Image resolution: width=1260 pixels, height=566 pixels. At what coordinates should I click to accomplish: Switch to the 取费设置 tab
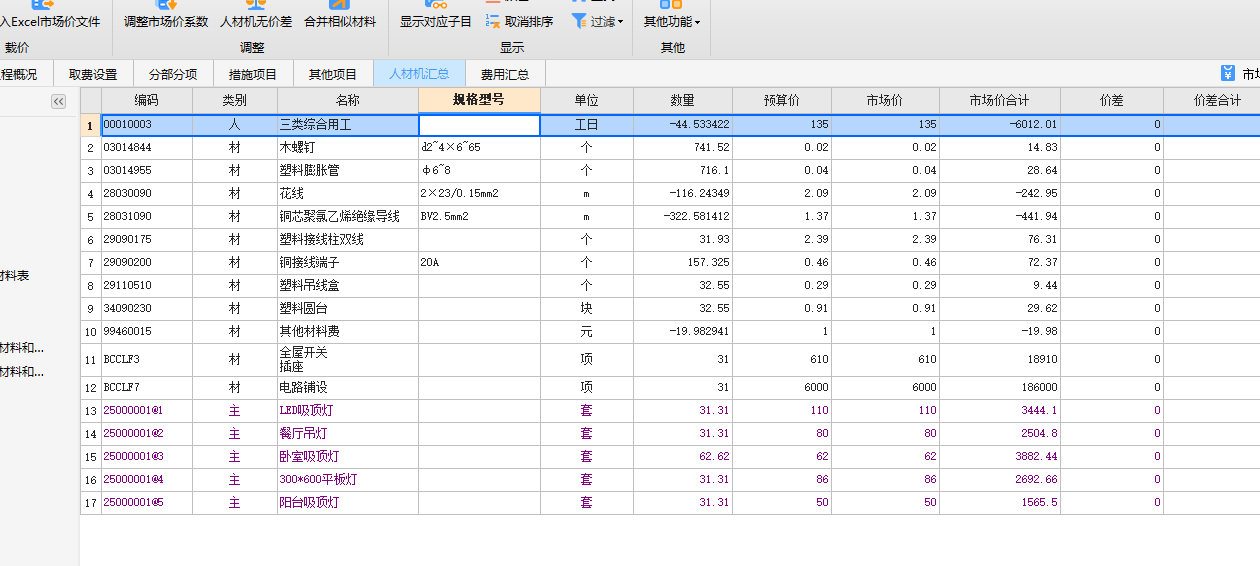[x=93, y=74]
